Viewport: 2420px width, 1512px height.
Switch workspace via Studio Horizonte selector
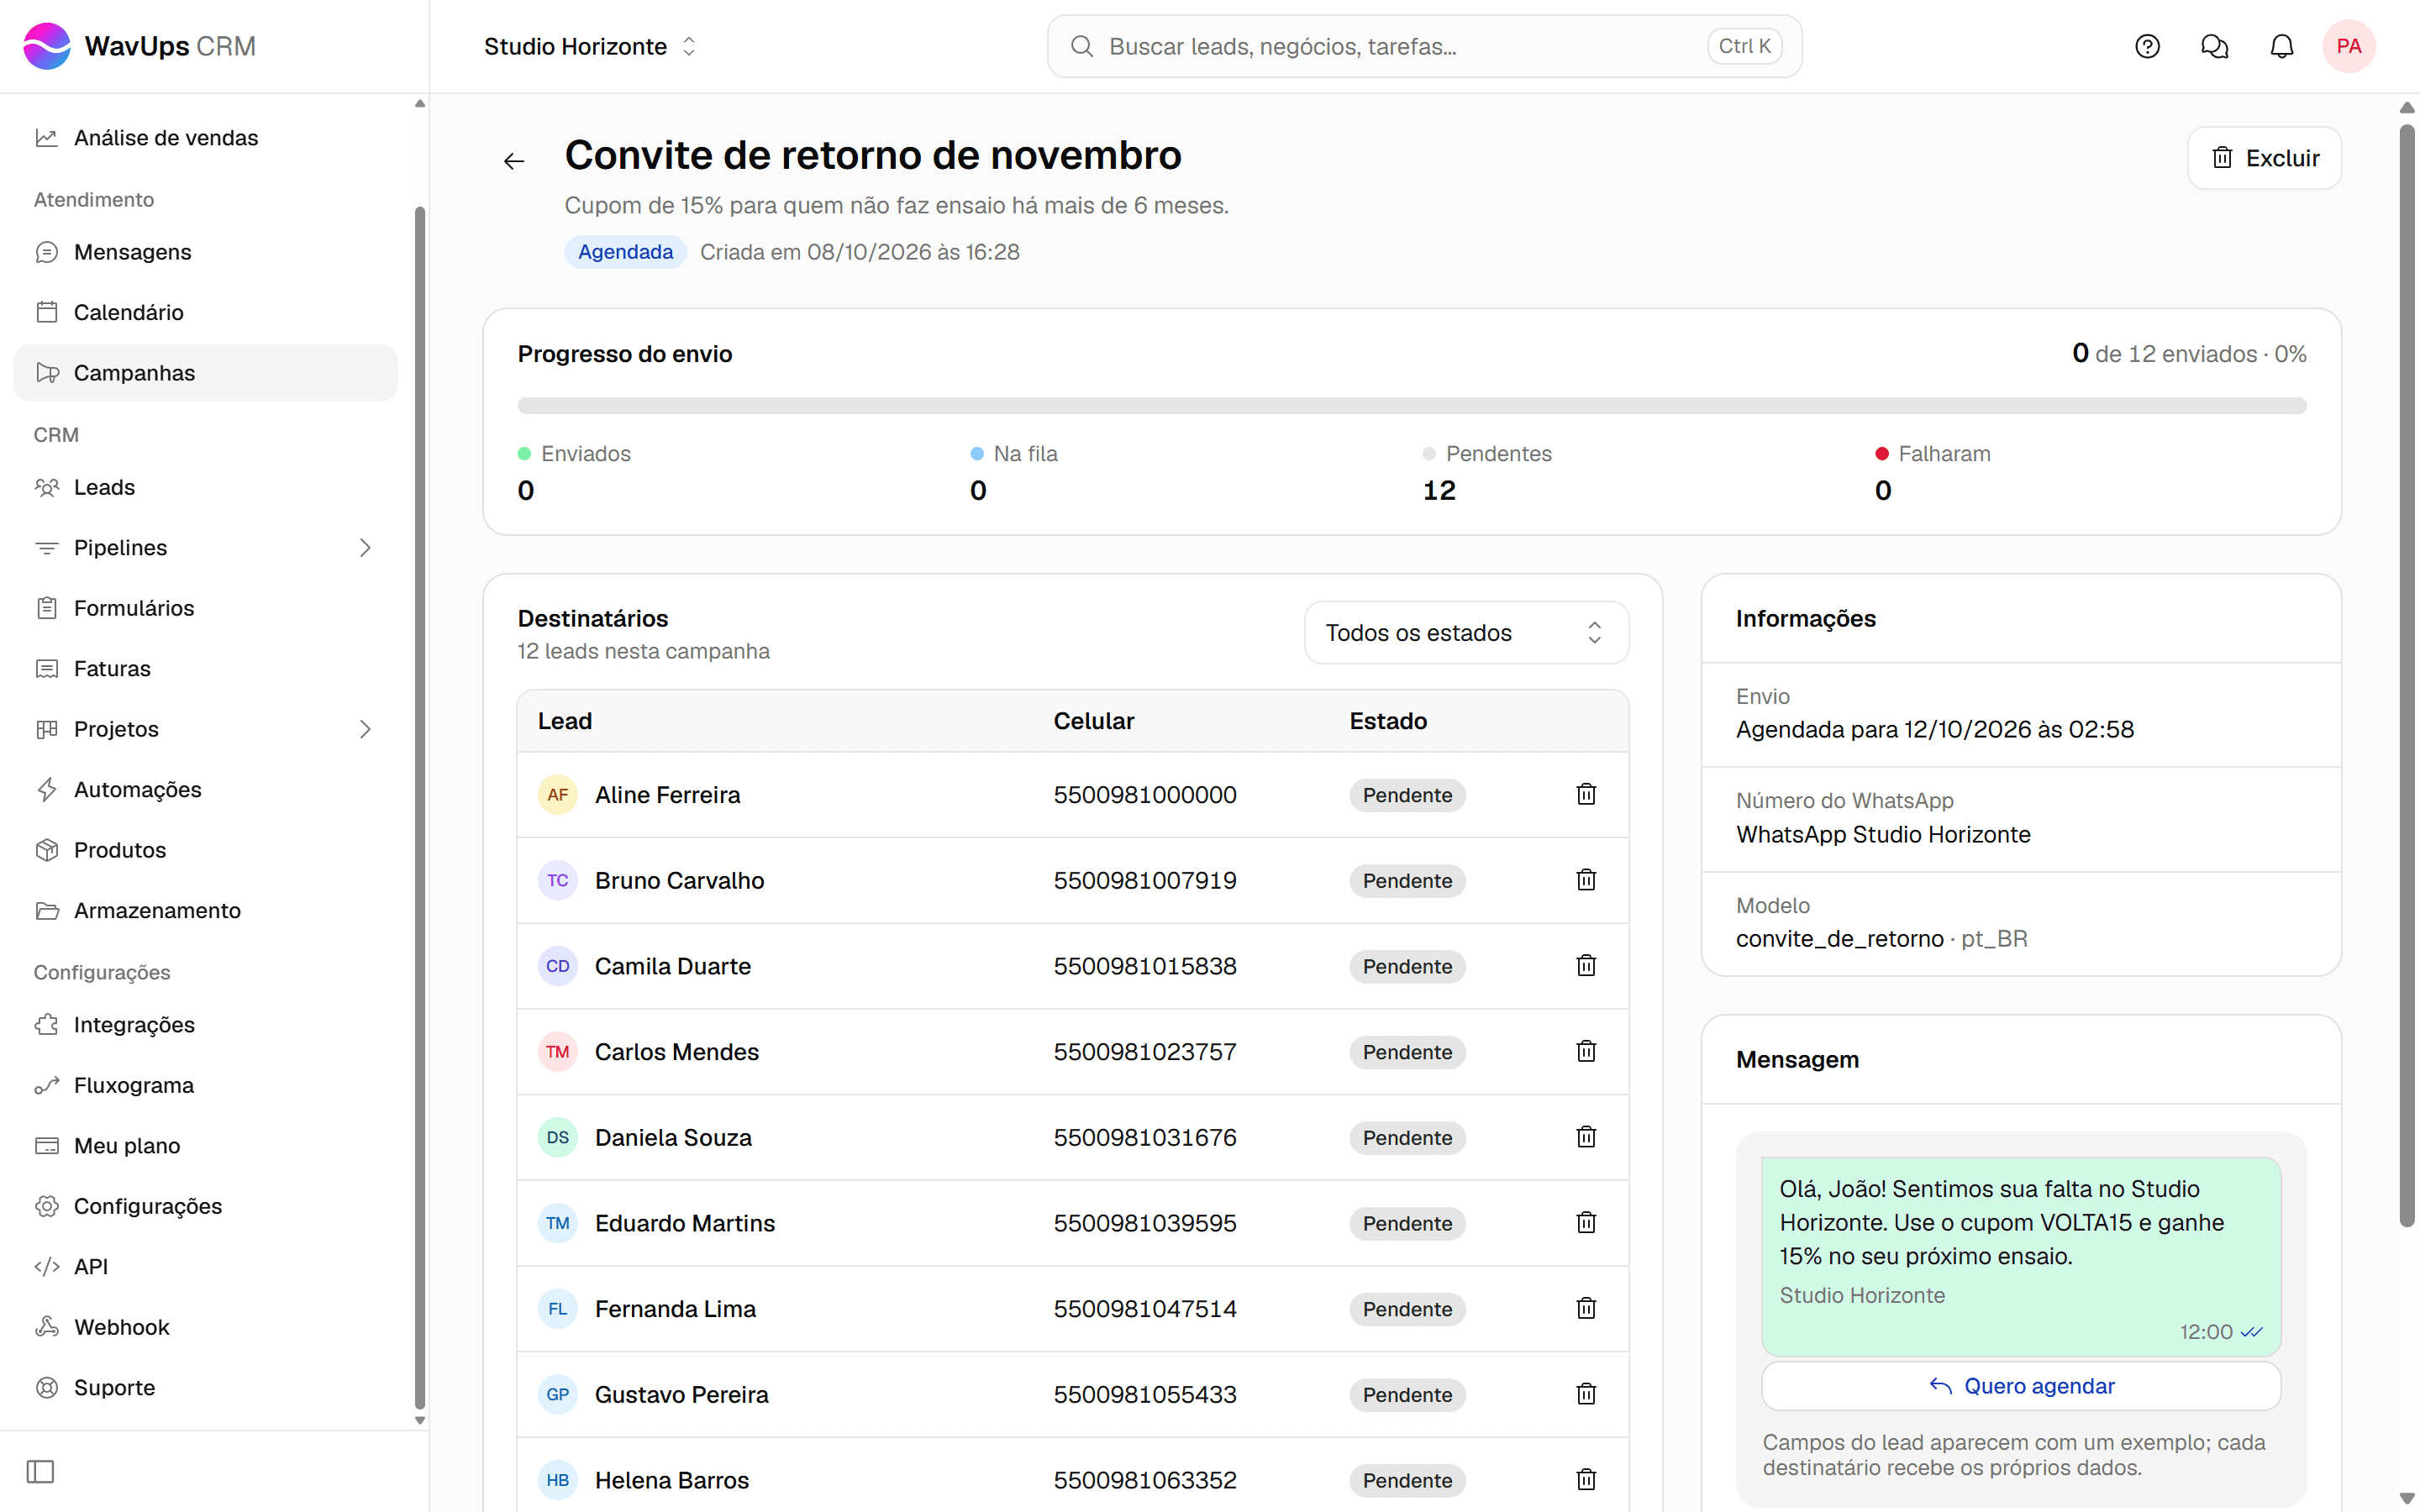click(x=590, y=46)
